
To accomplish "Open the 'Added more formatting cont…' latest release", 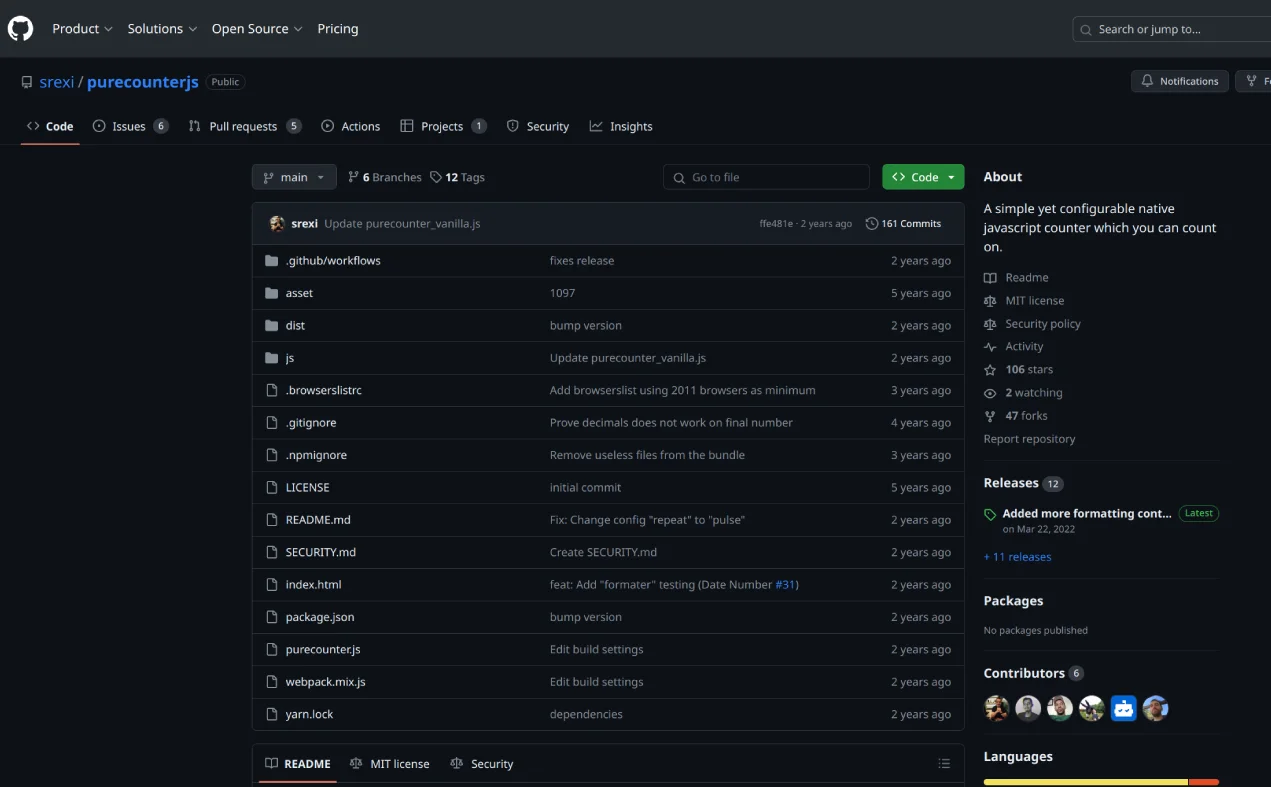I will tap(1086, 513).
